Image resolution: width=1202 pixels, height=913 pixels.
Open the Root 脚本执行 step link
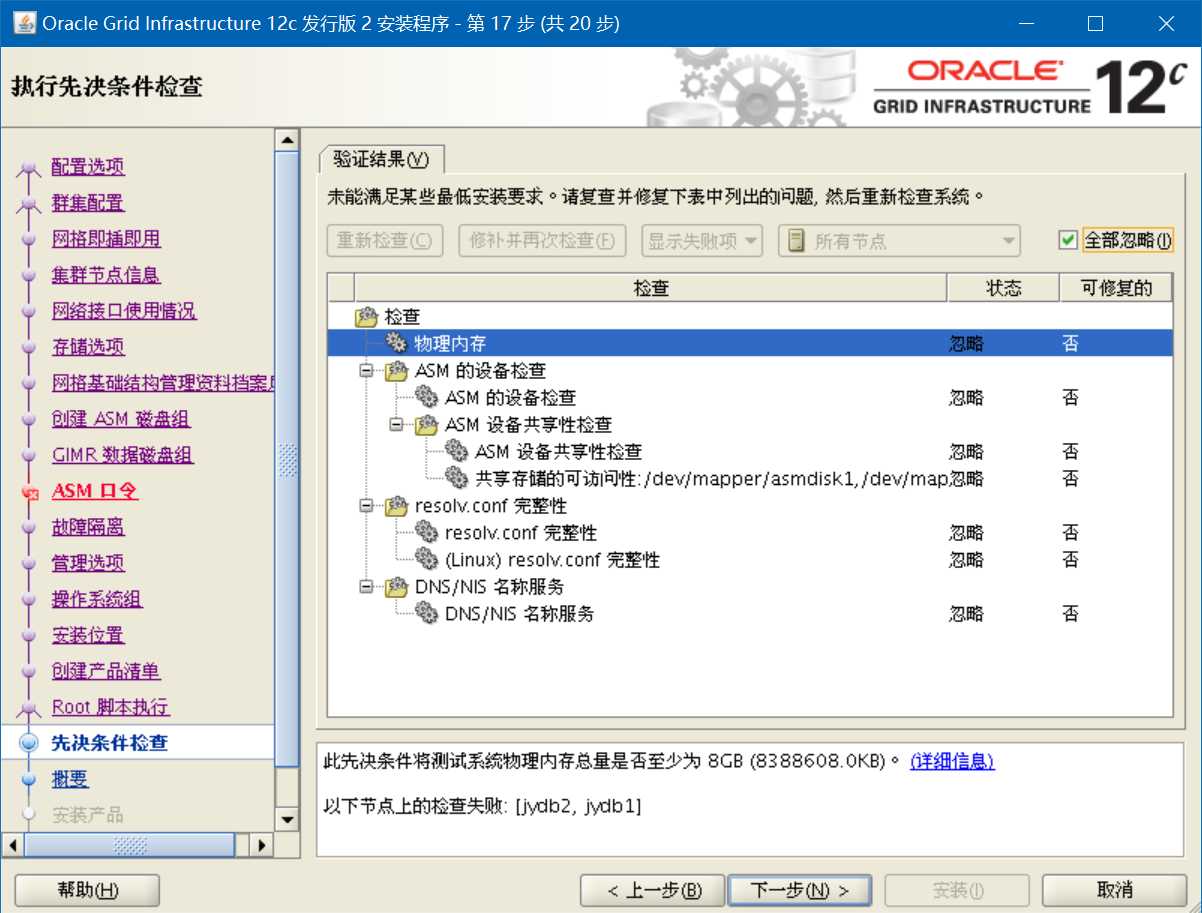click(x=111, y=707)
